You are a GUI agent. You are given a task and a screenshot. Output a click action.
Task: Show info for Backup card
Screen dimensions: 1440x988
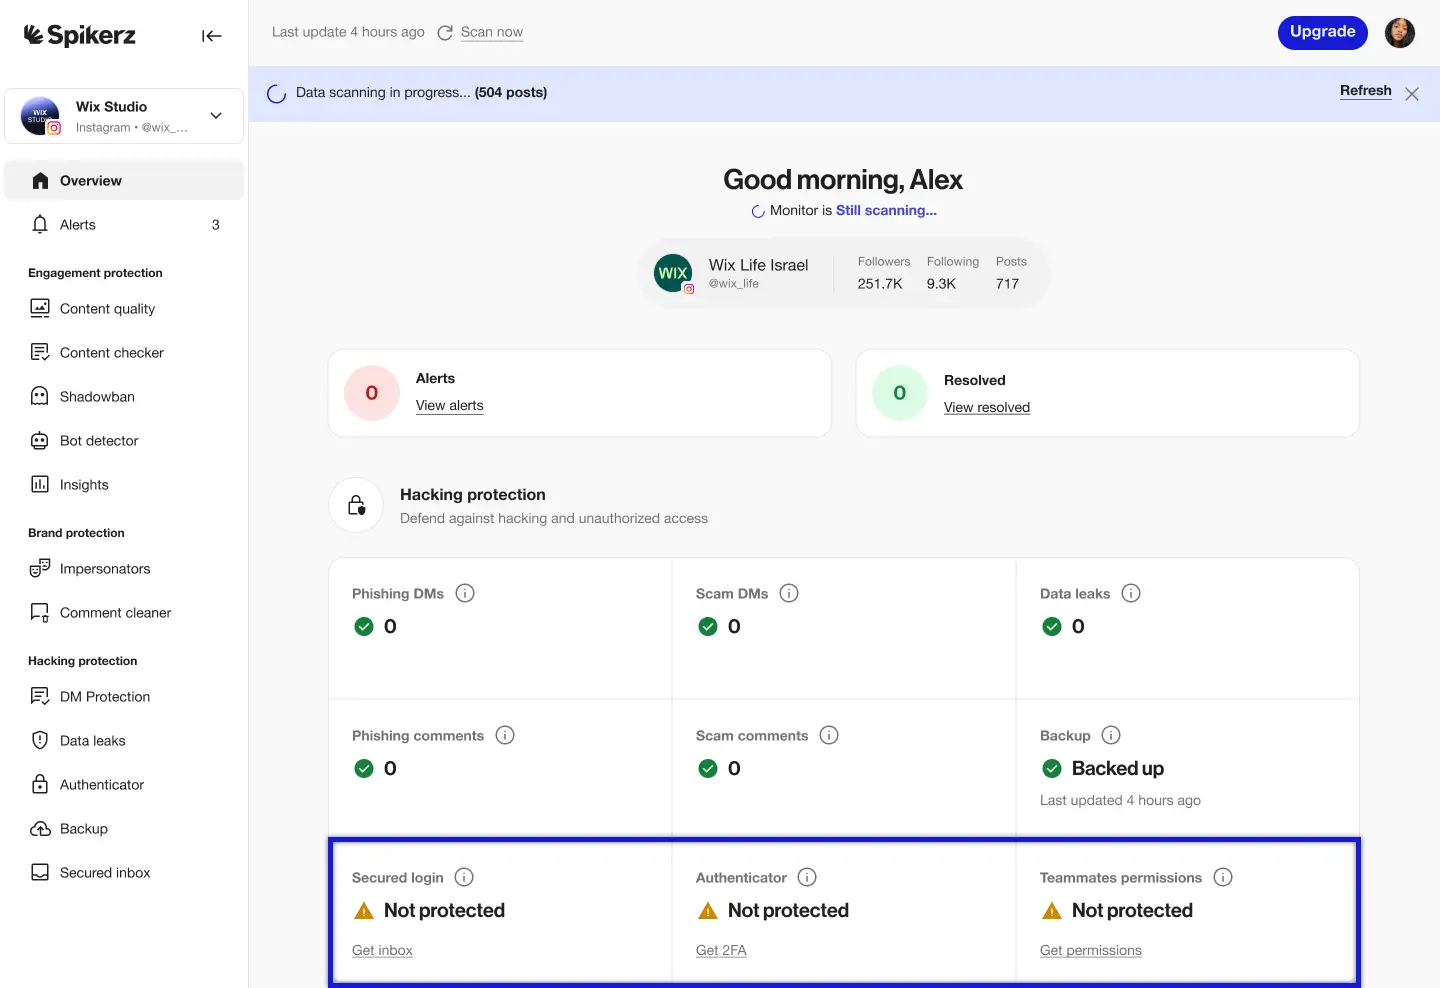point(1111,735)
